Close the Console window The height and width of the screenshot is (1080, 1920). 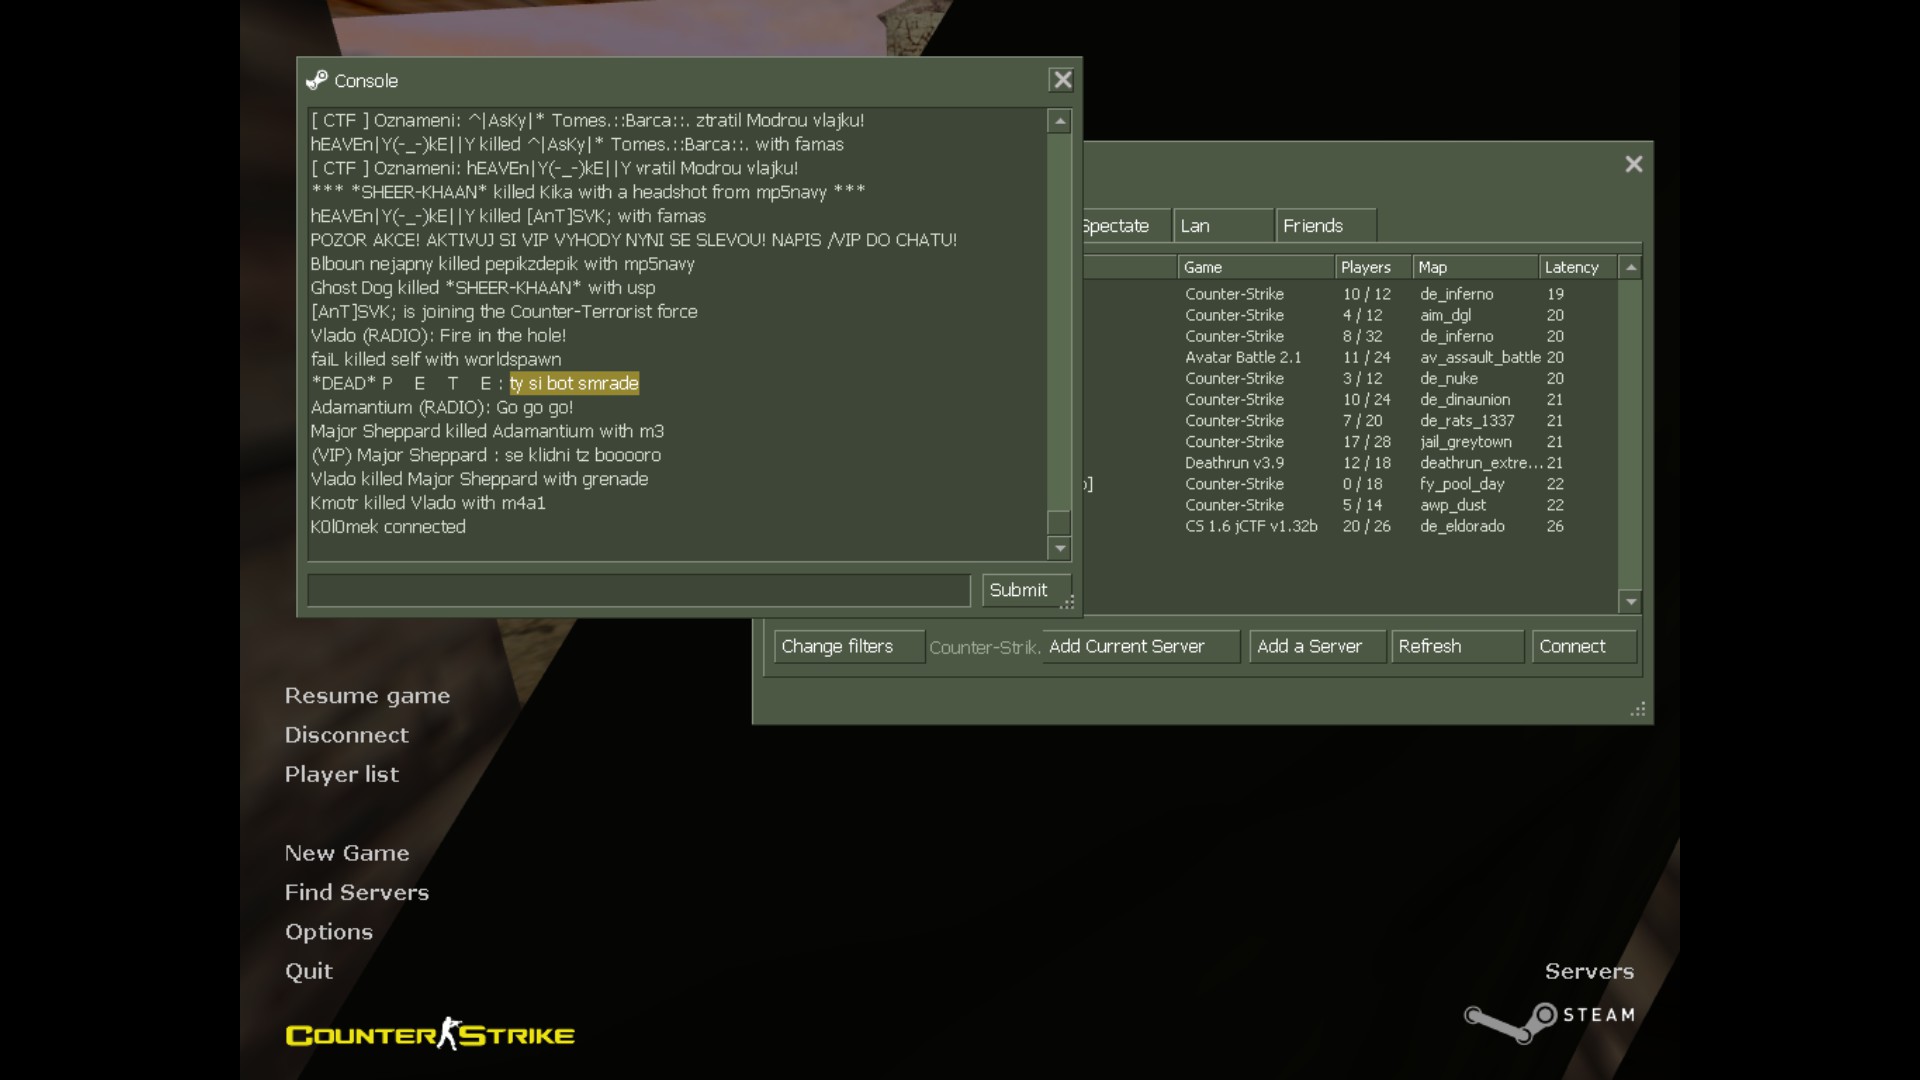[1062, 80]
